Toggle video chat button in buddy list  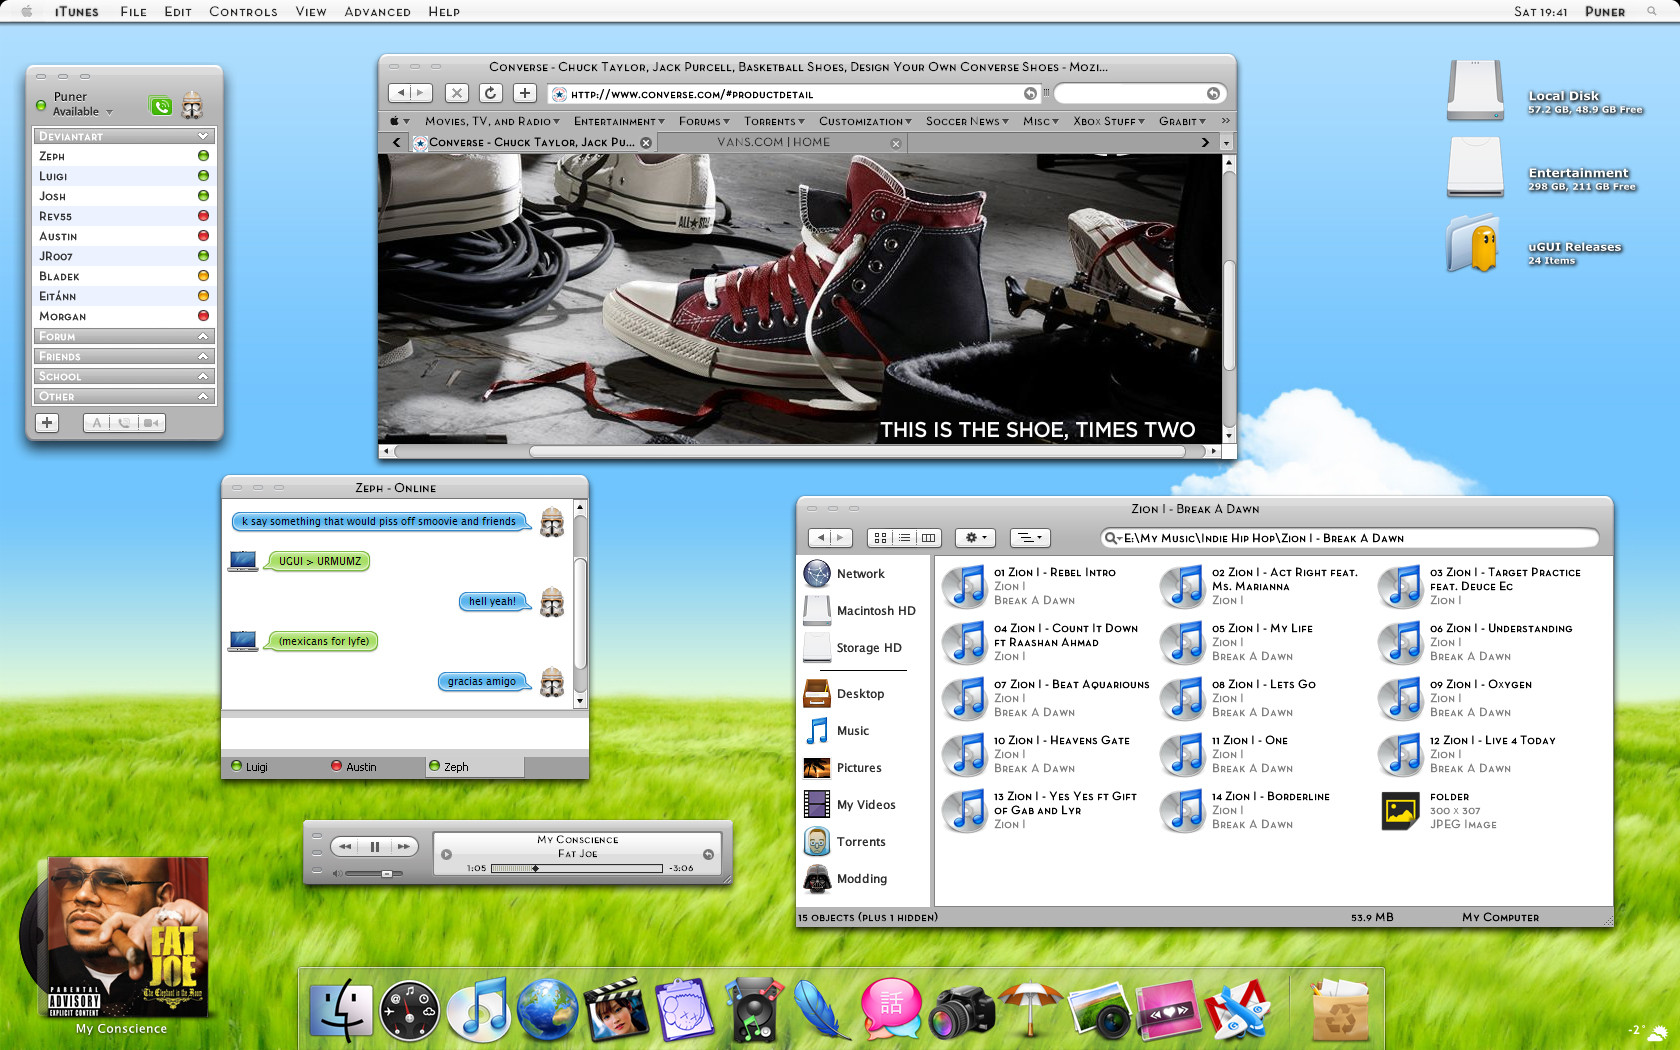pos(151,423)
